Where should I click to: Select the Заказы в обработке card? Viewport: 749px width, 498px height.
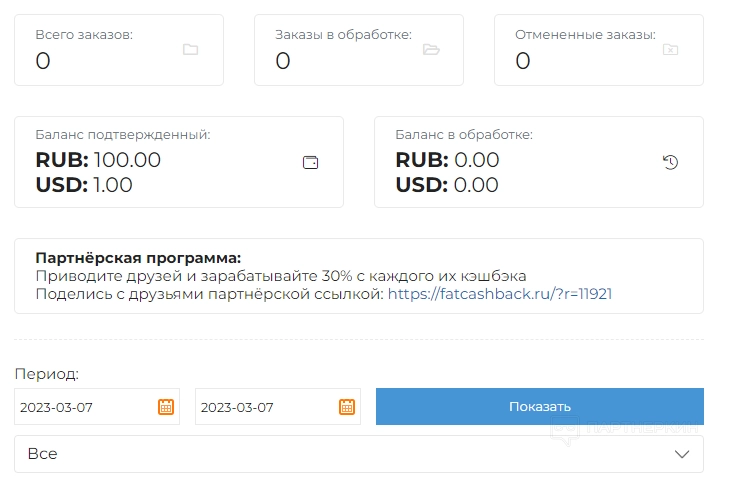coord(359,50)
